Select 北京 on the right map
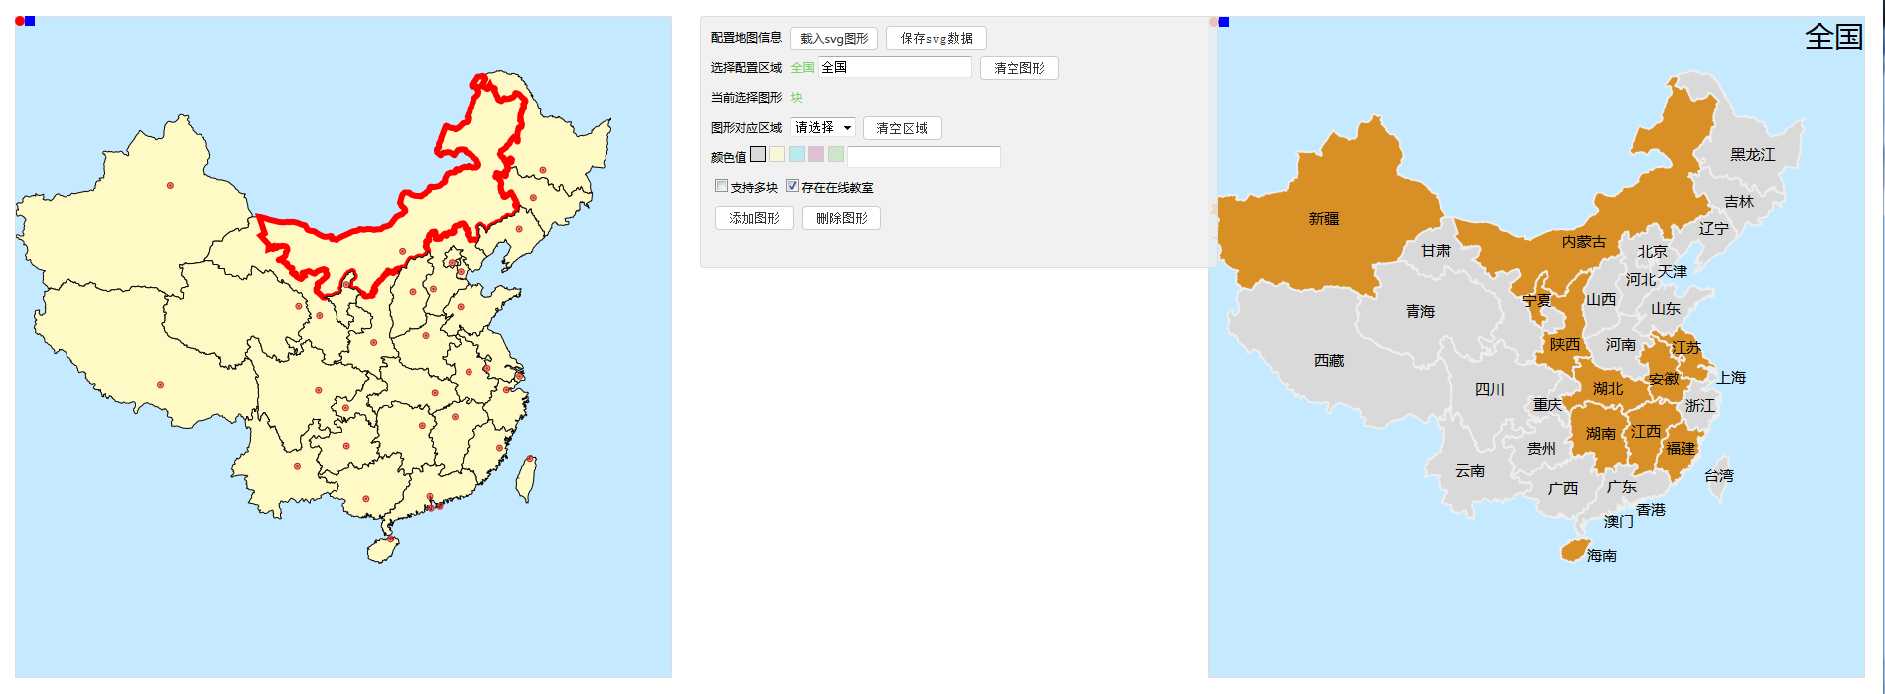 (x=1652, y=251)
